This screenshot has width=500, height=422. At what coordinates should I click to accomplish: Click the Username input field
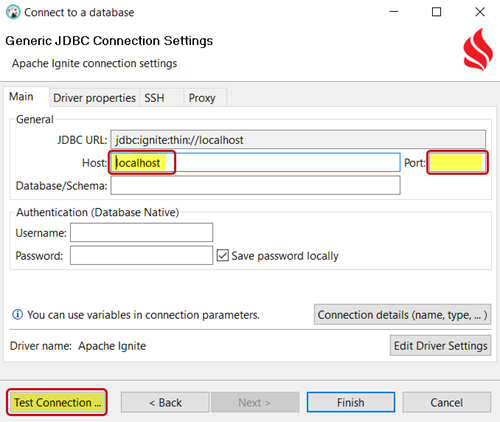(x=141, y=232)
